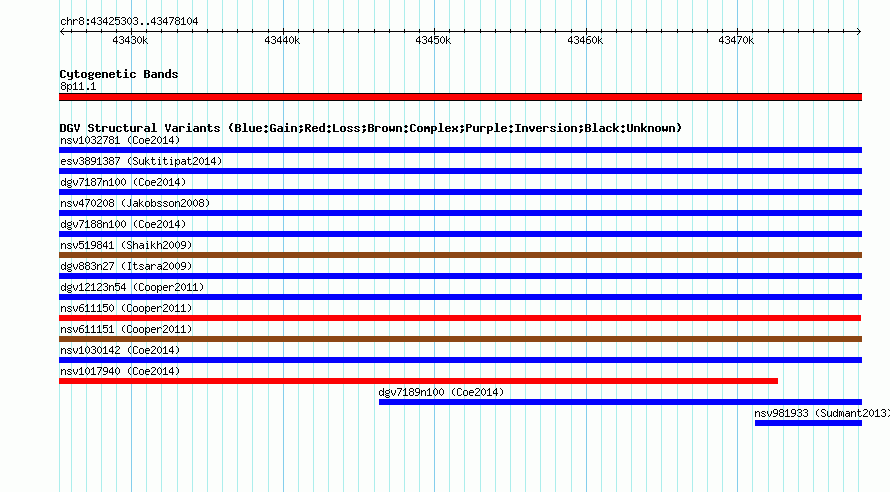Screen dimensions: 890x492
Task: Click the brown bar for nsv611151
Action: tap(460, 339)
